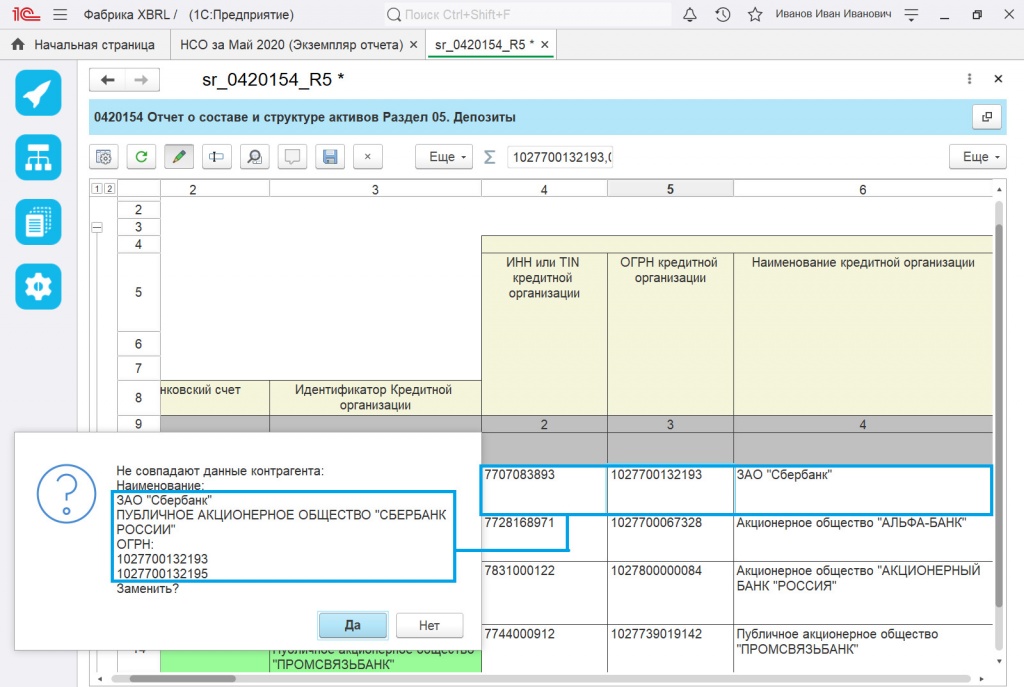Go forward with the right arrow button
This screenshot has width=1024, height=687.
(x=141, y=80)
